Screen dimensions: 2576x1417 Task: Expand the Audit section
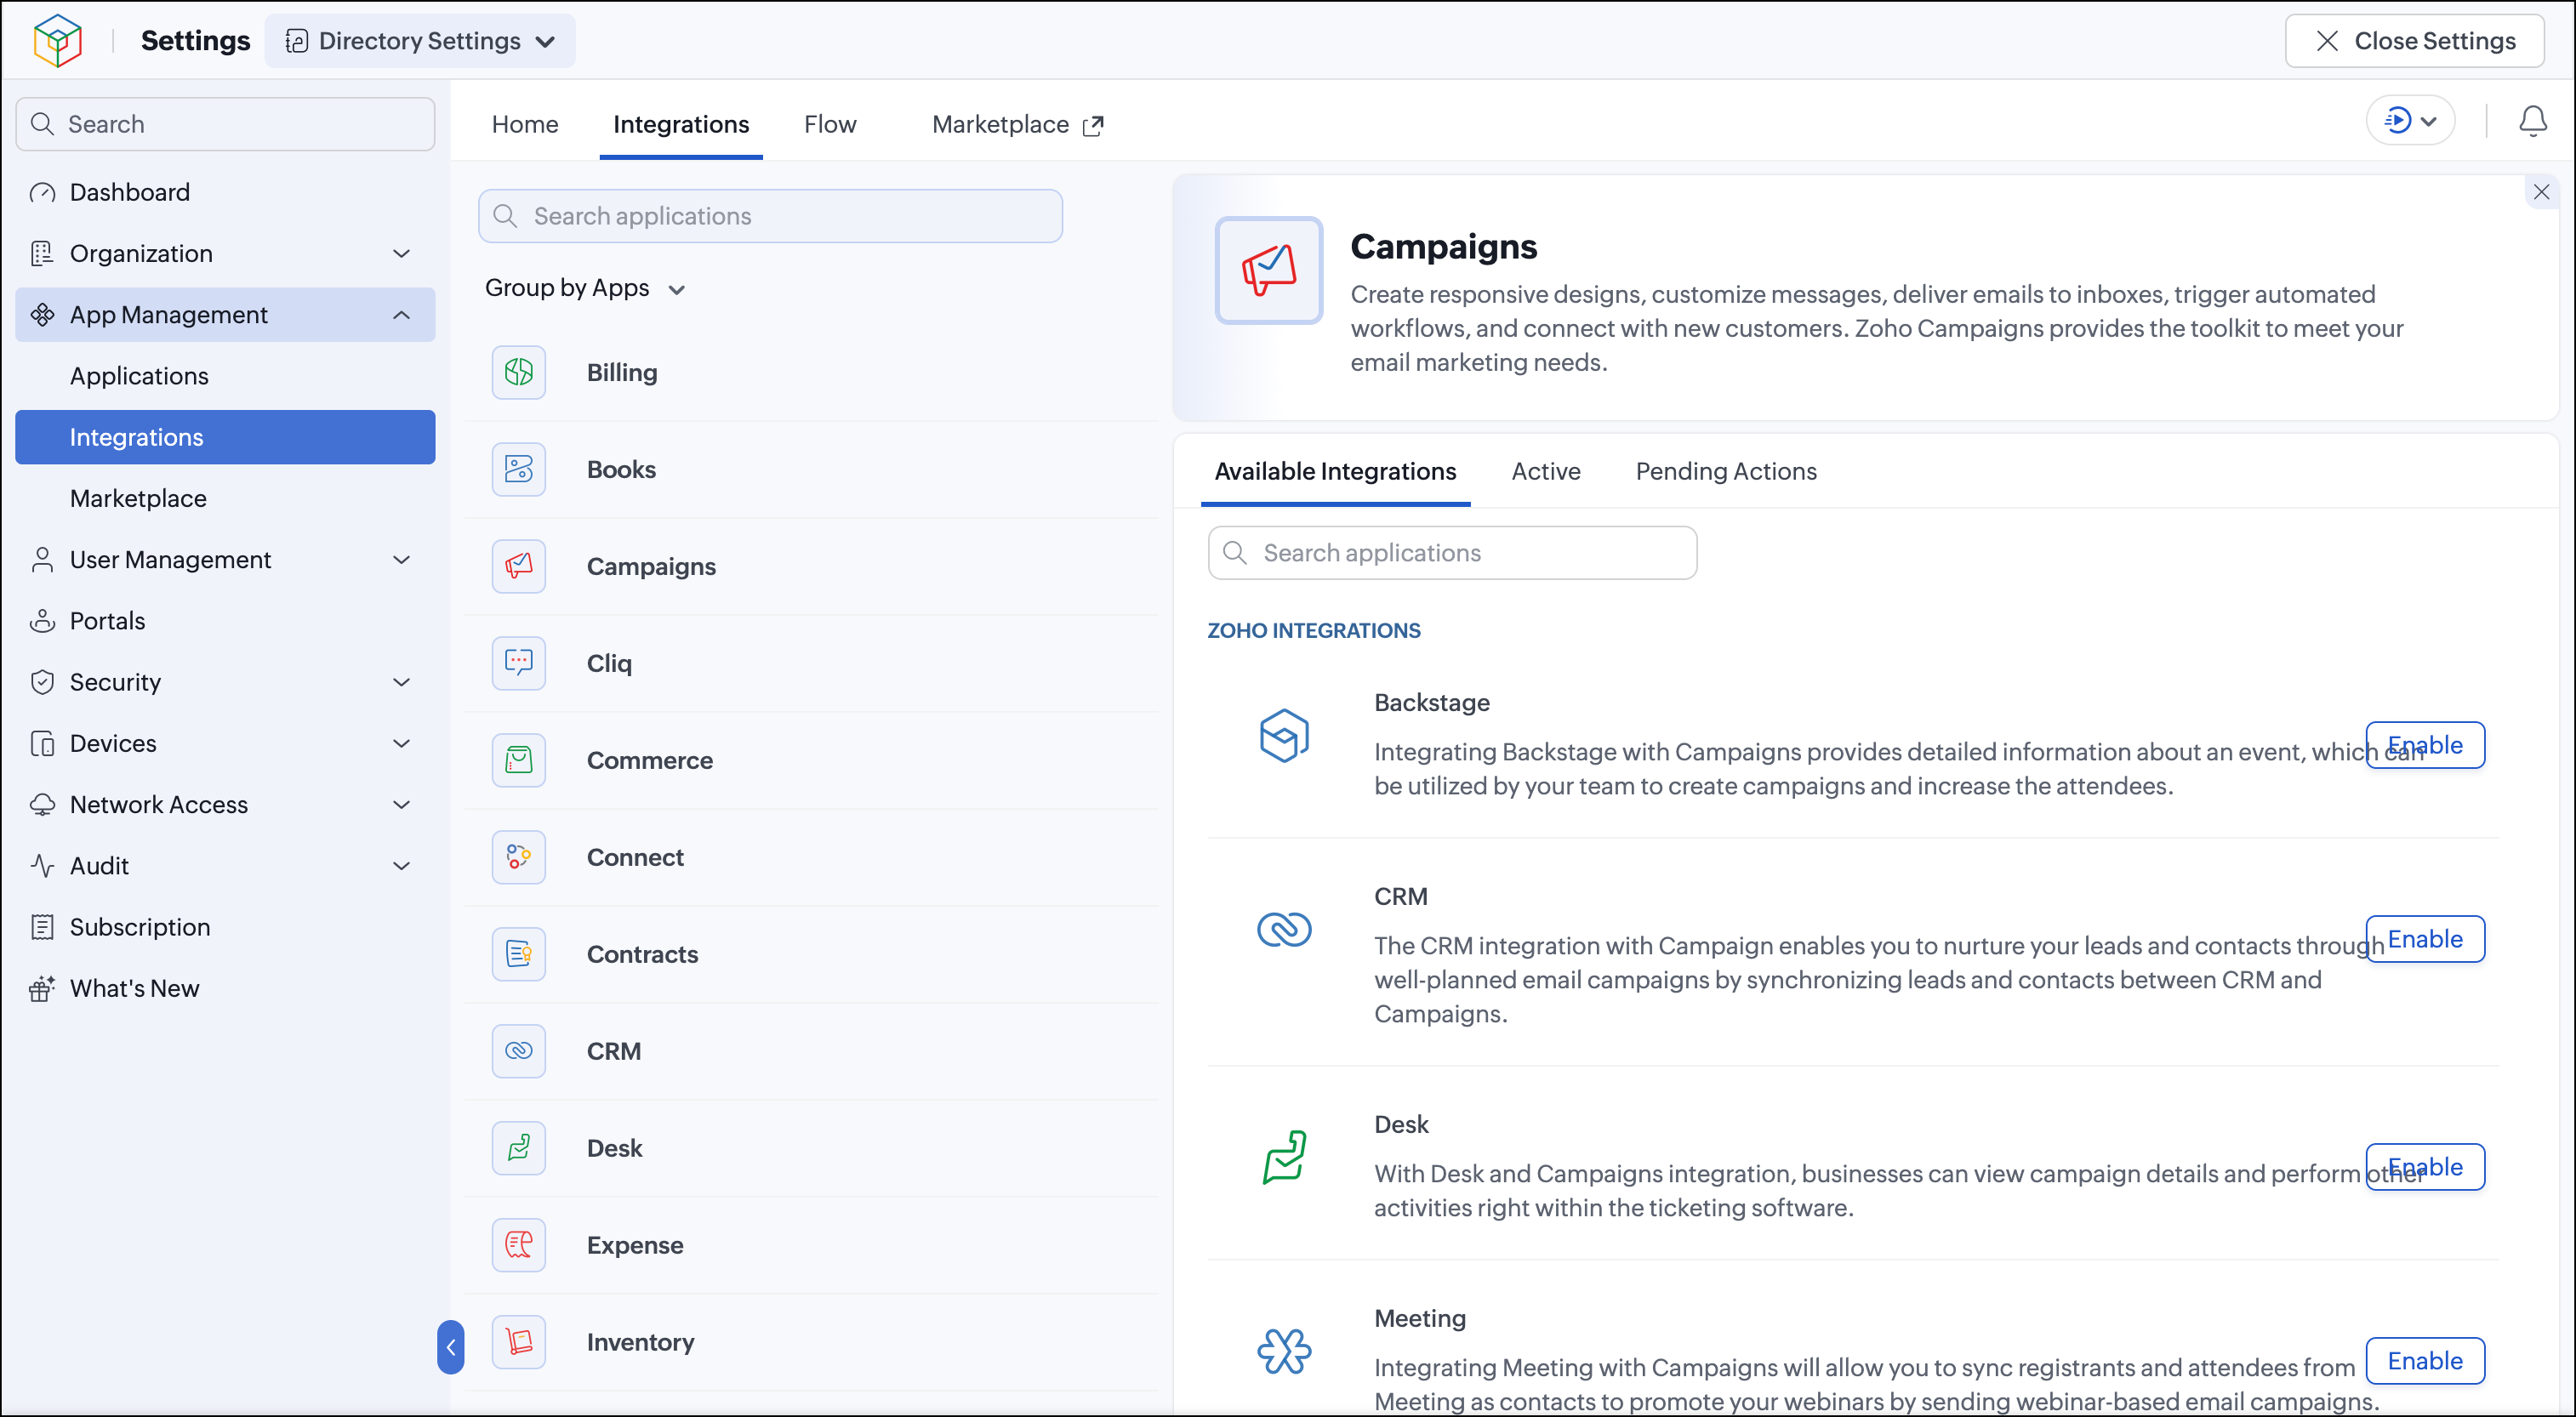(401, 867)
